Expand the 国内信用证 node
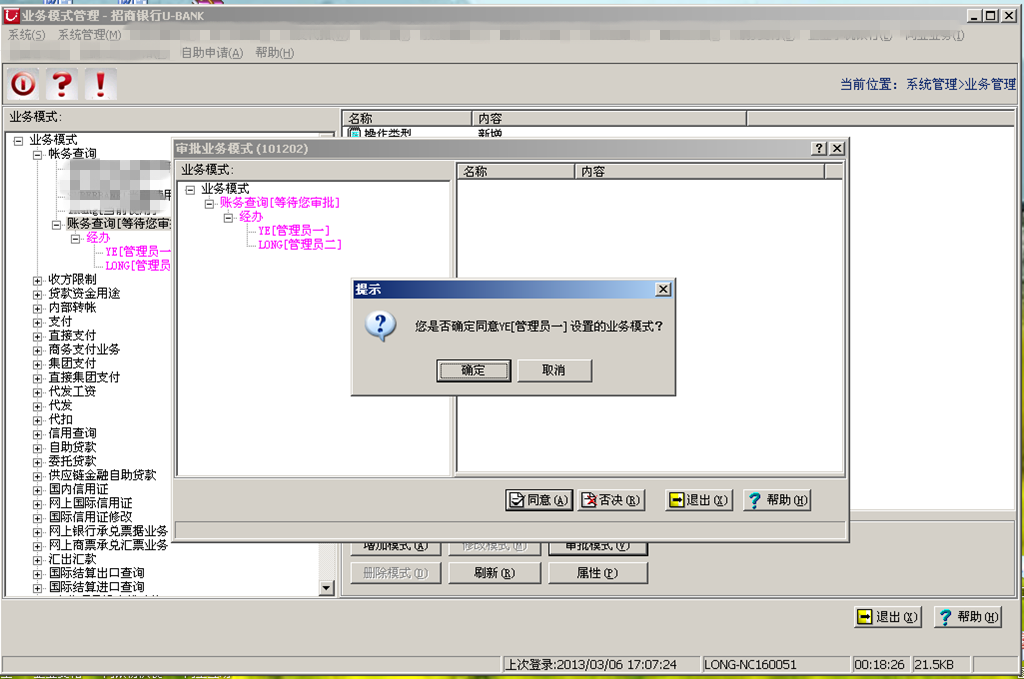This screenshot has height=679, width=1024. (38, 490)
